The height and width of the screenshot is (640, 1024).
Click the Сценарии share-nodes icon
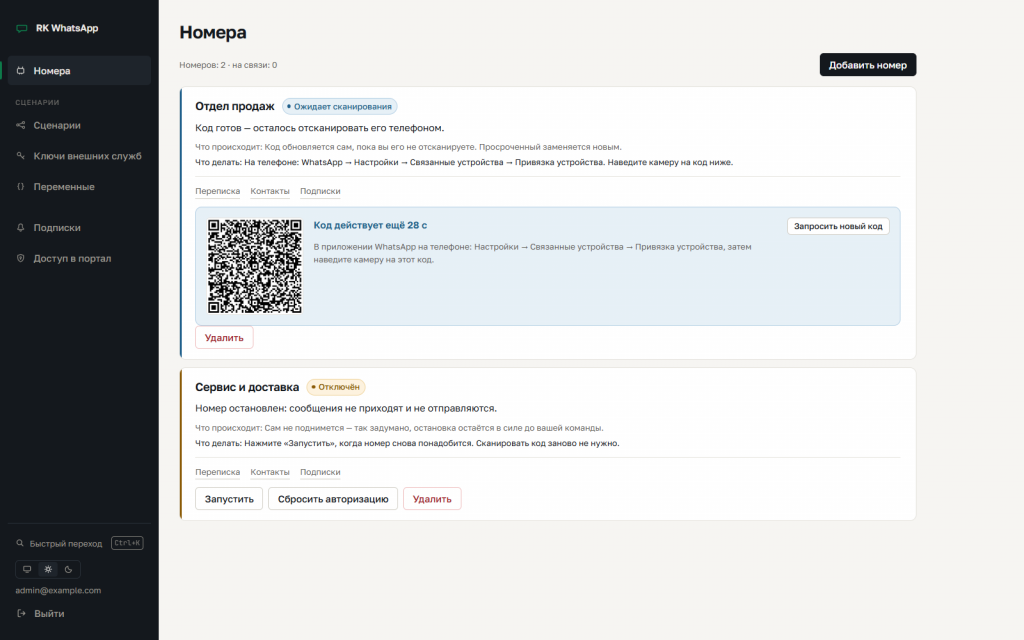21,125
